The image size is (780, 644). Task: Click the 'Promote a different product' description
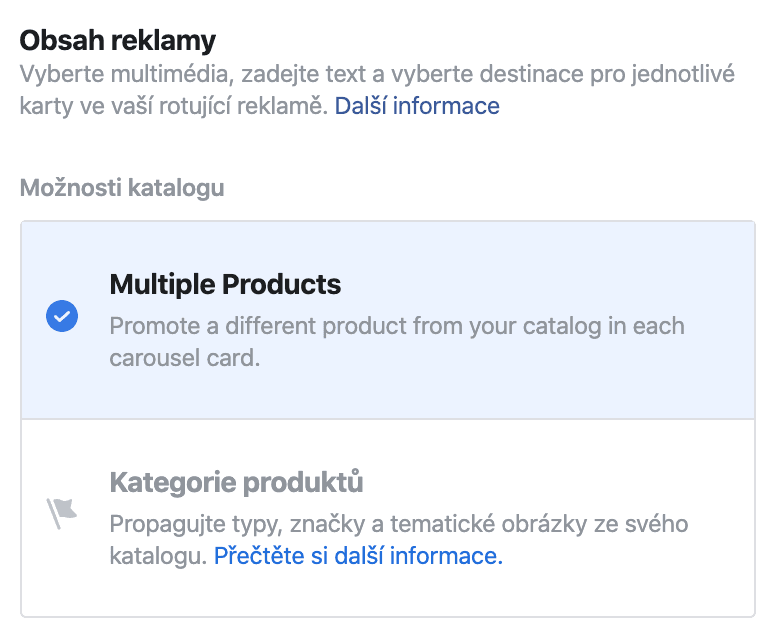coord(396,326)
